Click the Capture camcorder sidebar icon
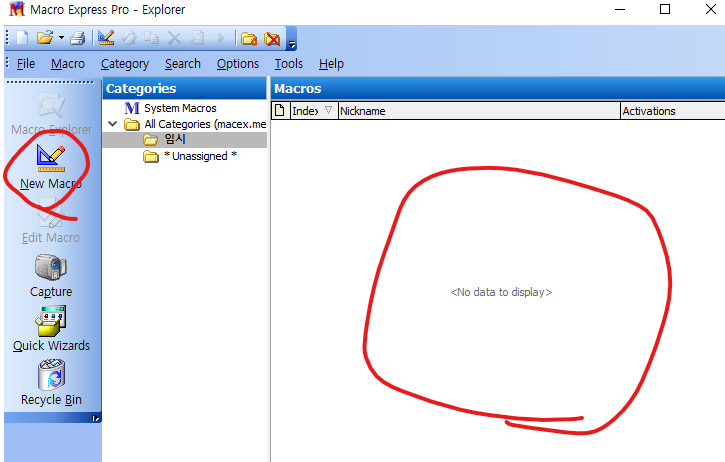The height and width of the screenshot is (462, 725). coord(51,276)
